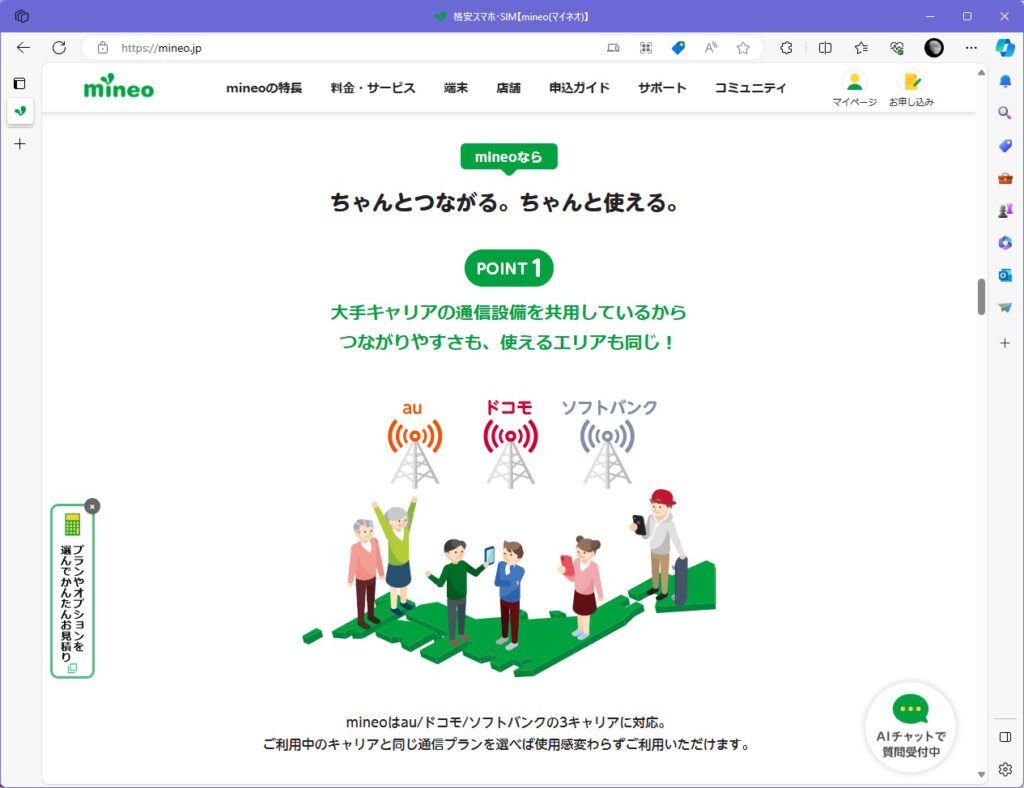Toggle split screen view

pyautogui.click(x=825, y=48)
